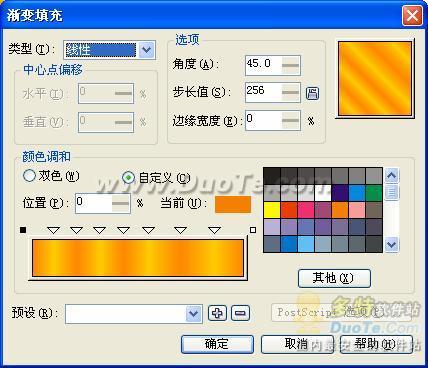Viewport: 428px width, 368px height.
Task: Pick the lavender swatch below the yellow one
Action: 272,227
